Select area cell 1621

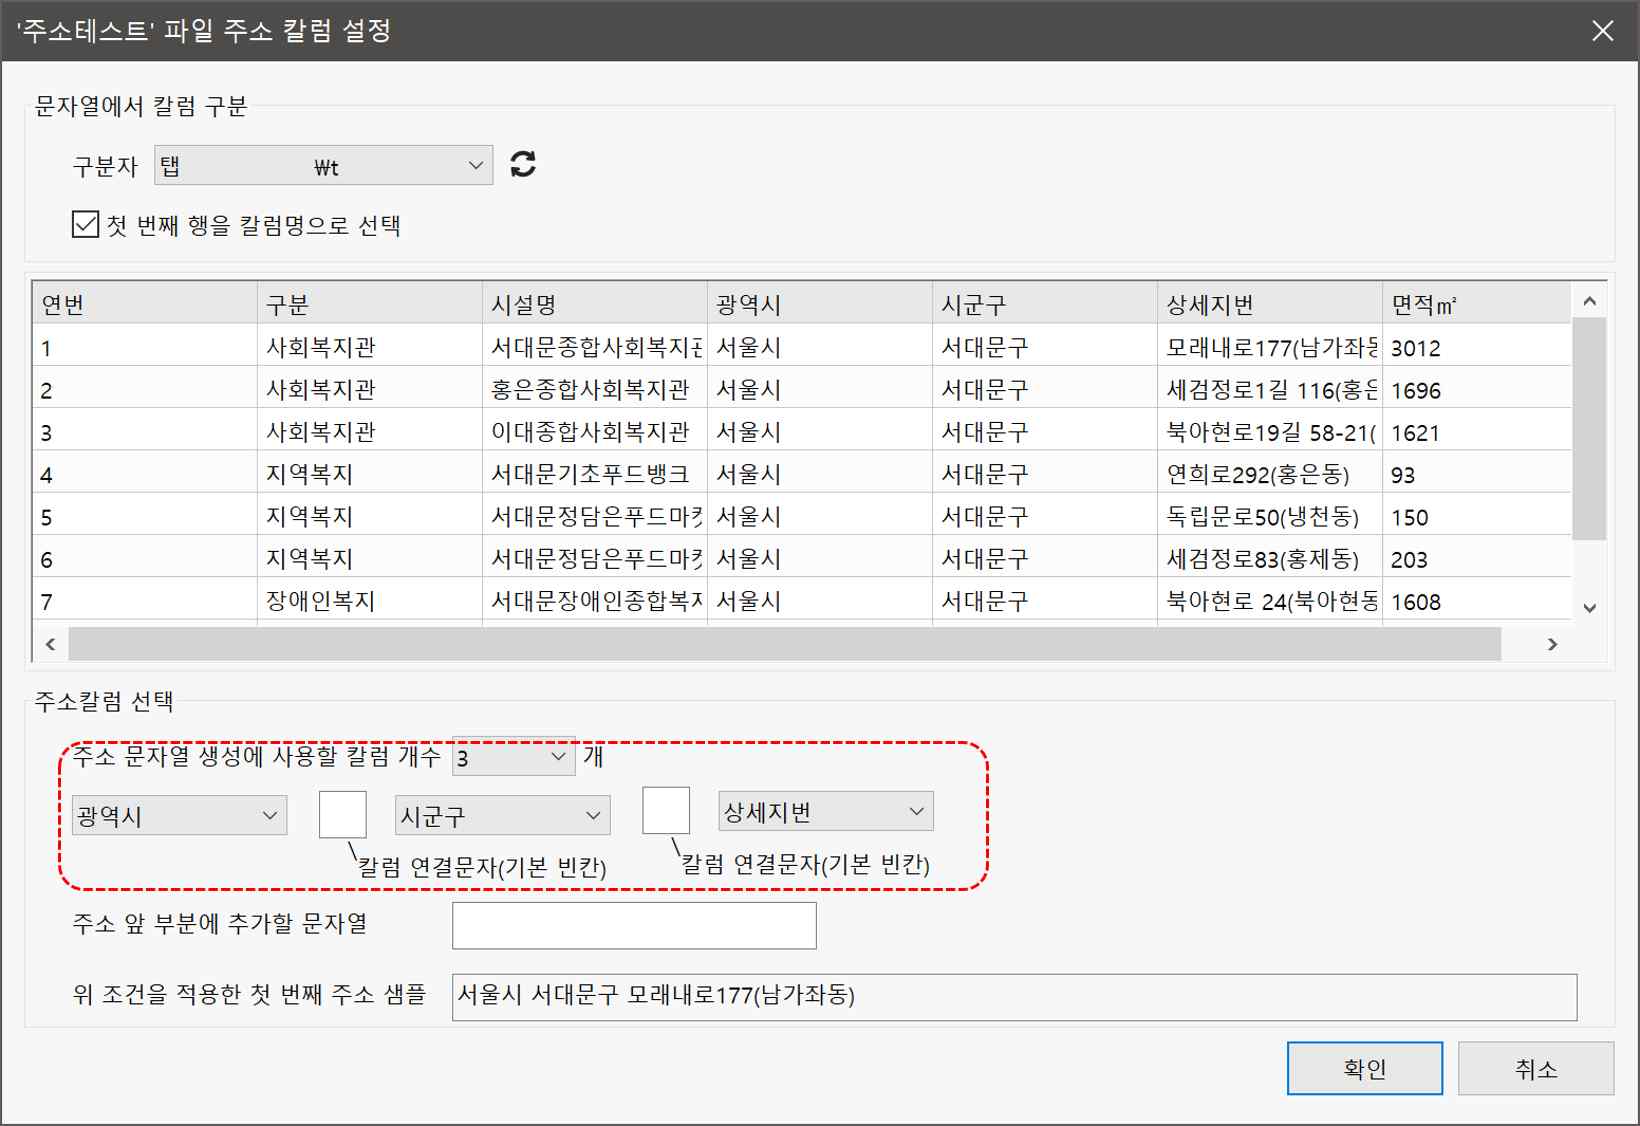point(1477,431)
